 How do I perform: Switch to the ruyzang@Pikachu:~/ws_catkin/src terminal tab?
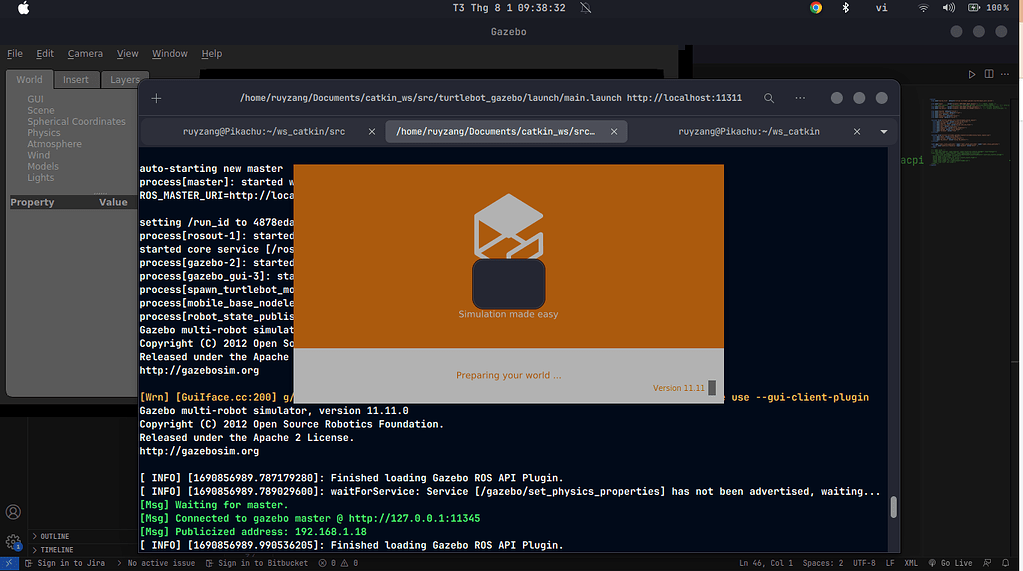[264, 131]
